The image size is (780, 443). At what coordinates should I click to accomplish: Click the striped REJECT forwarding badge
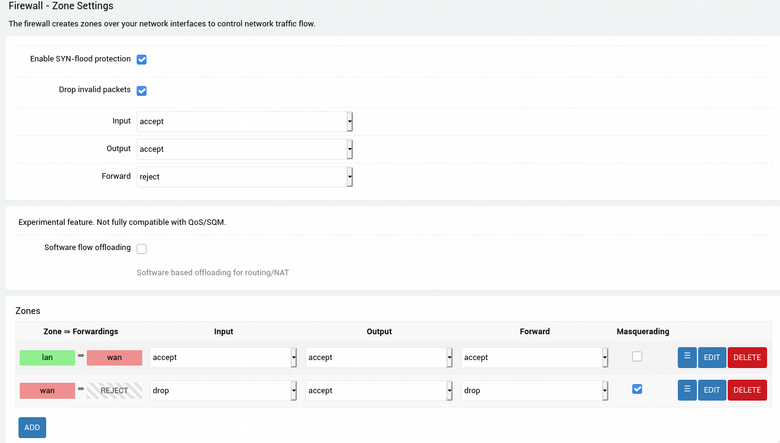[114, 391]
